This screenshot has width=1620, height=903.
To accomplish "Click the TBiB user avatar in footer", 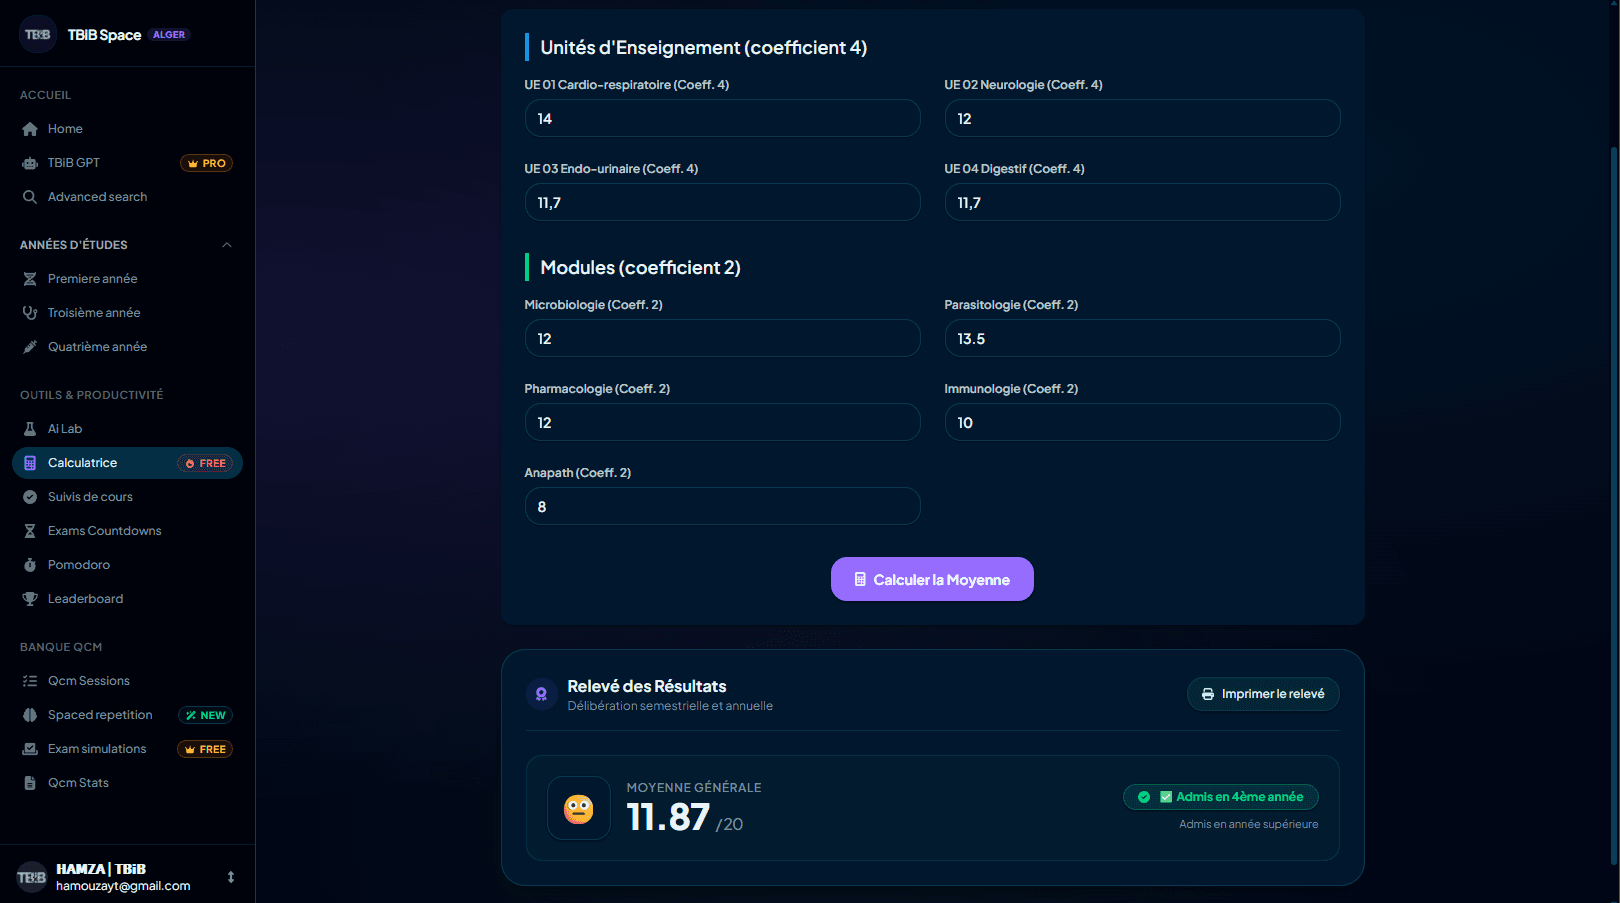I will click(x=32, y=877).
